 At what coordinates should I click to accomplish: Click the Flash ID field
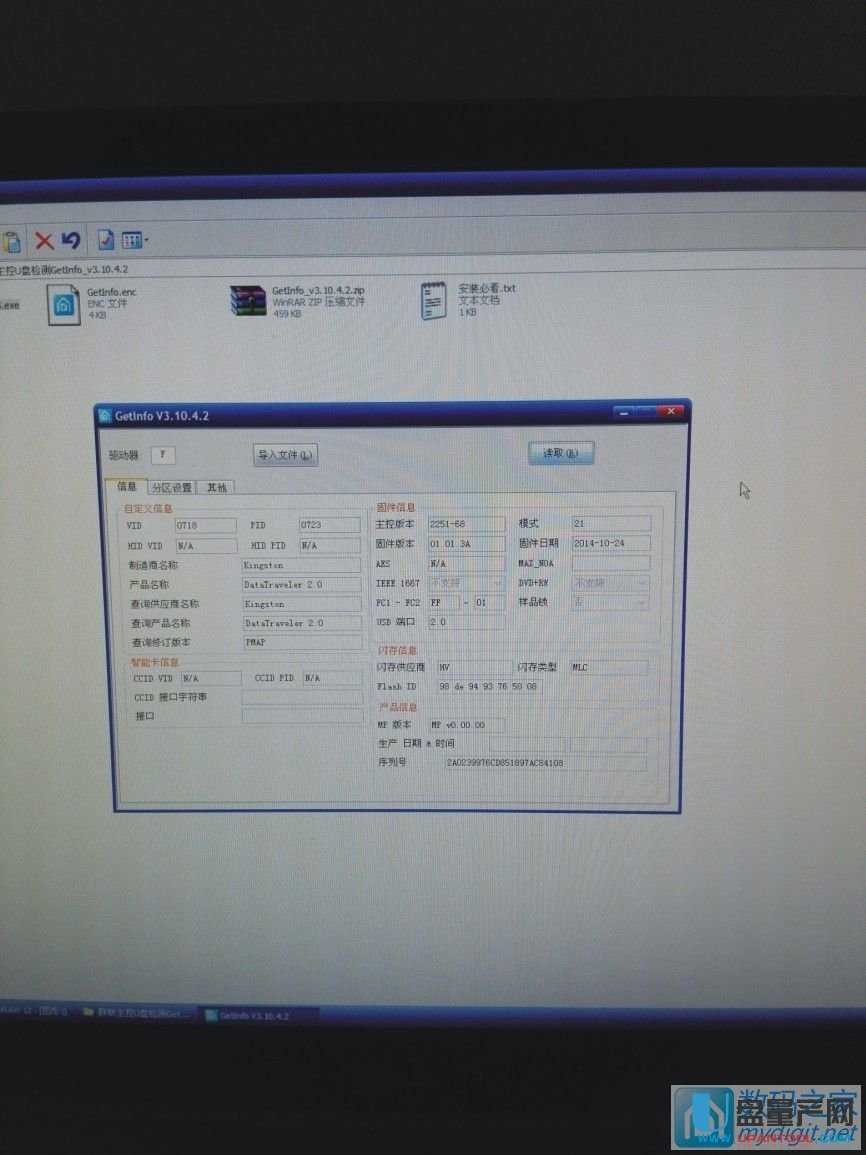(490, 687)
